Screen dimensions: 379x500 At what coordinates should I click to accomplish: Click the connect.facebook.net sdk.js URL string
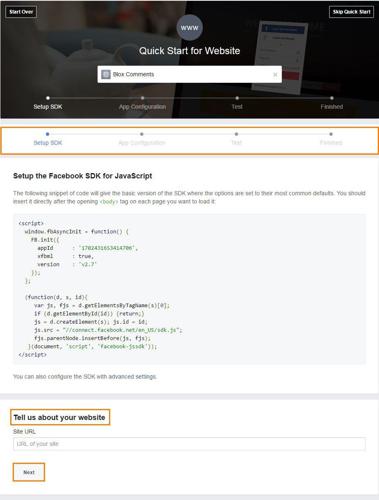(122, 330)
